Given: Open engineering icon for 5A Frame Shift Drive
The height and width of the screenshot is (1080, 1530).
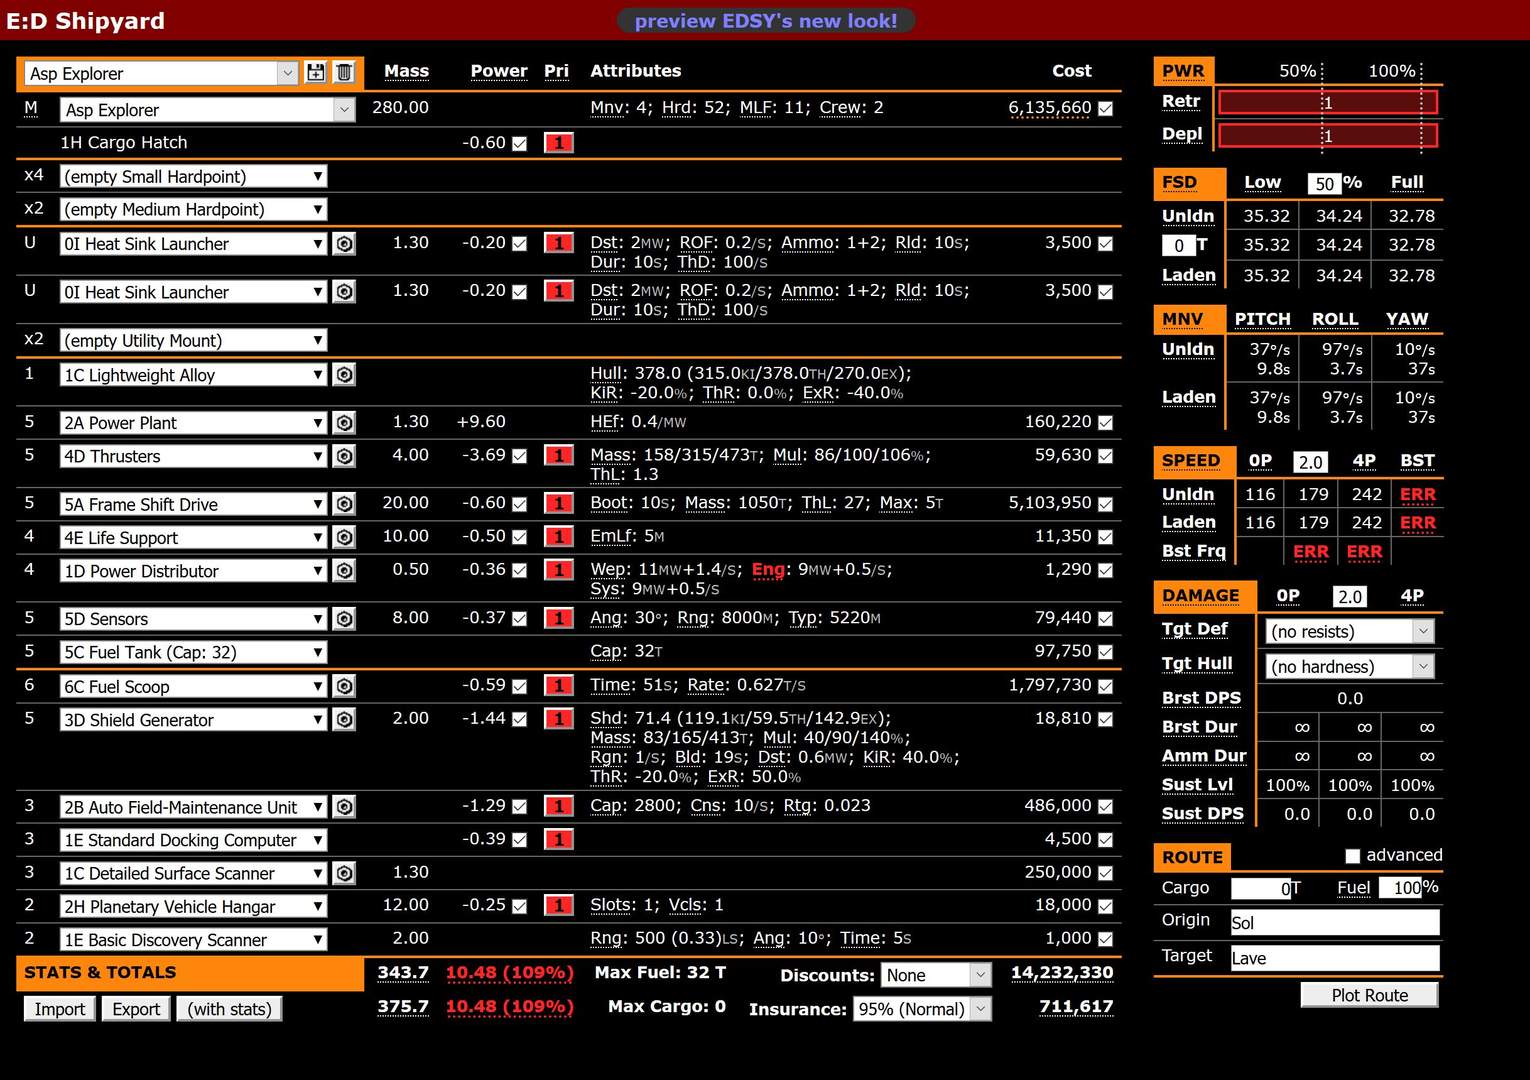Looking at the screenshot, I should [x=344, y=504].
